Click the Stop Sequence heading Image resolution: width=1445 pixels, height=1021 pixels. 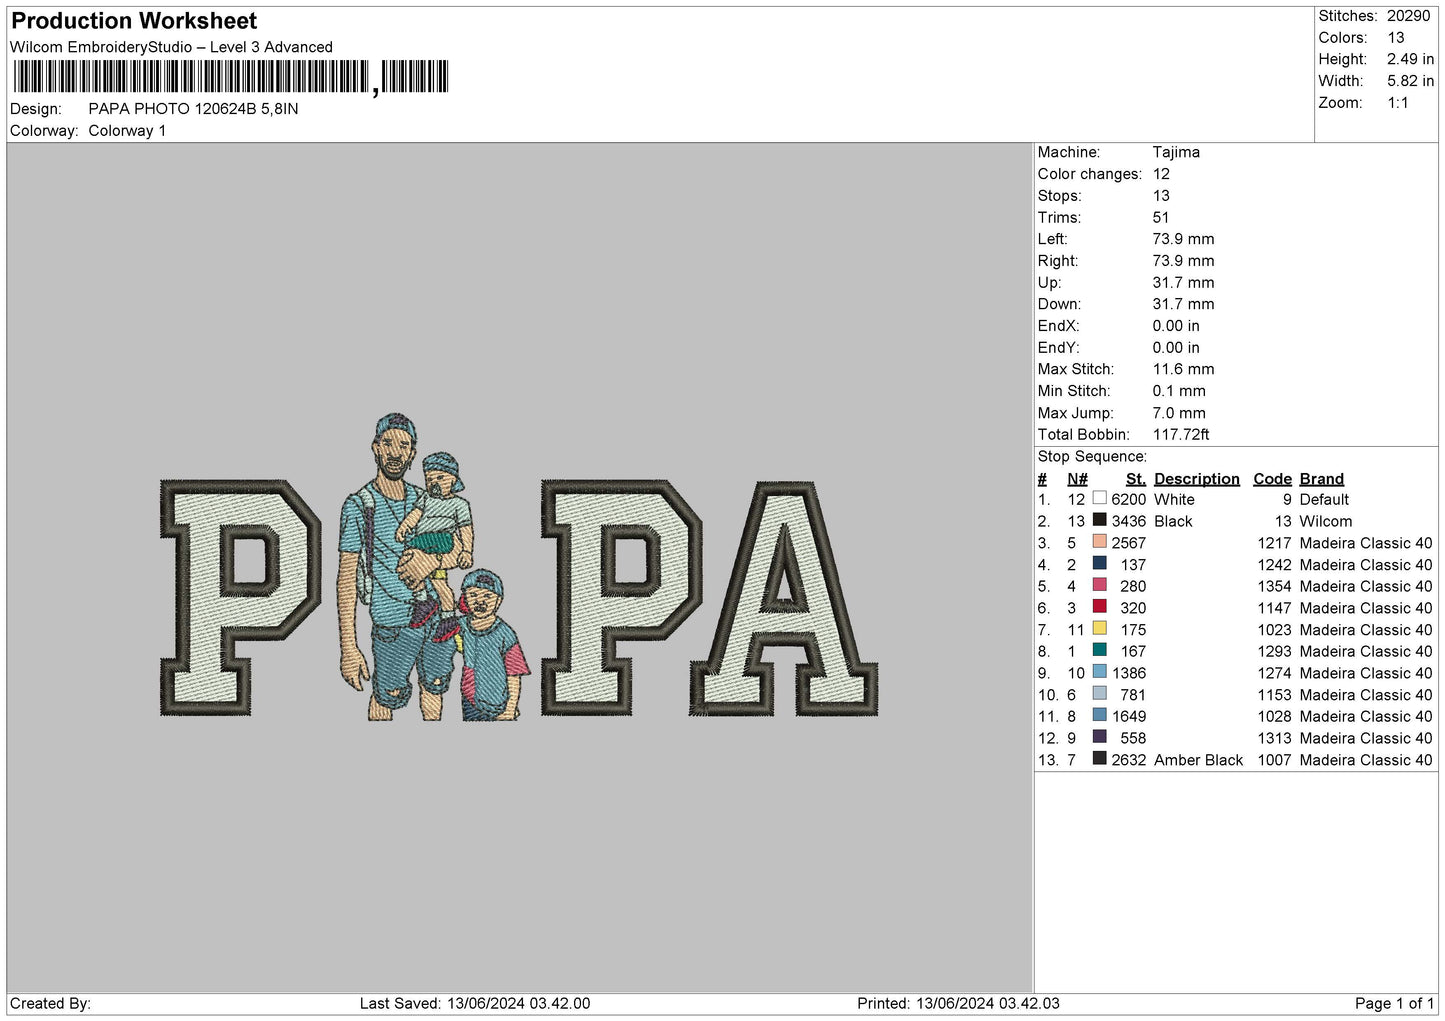(1092, 457)
